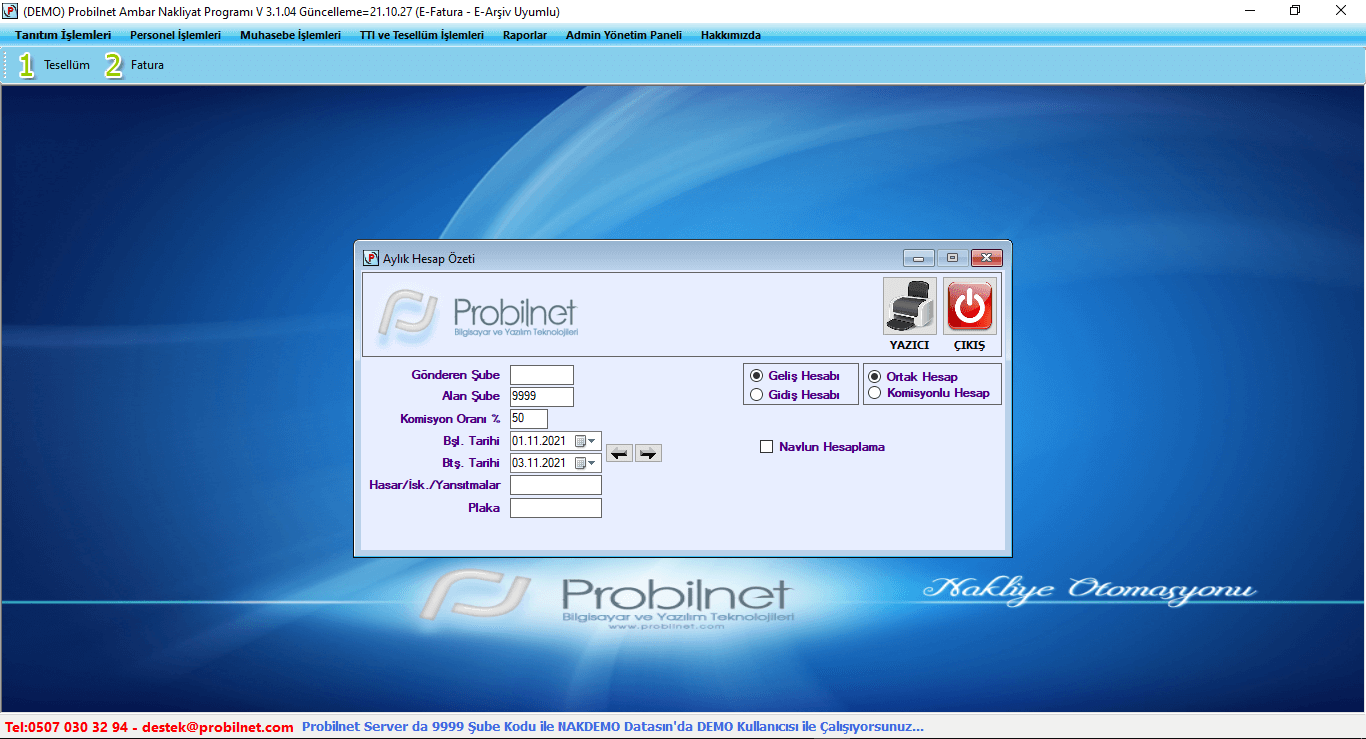Click the YAZICI printer icon

click(x=909, y=307)
